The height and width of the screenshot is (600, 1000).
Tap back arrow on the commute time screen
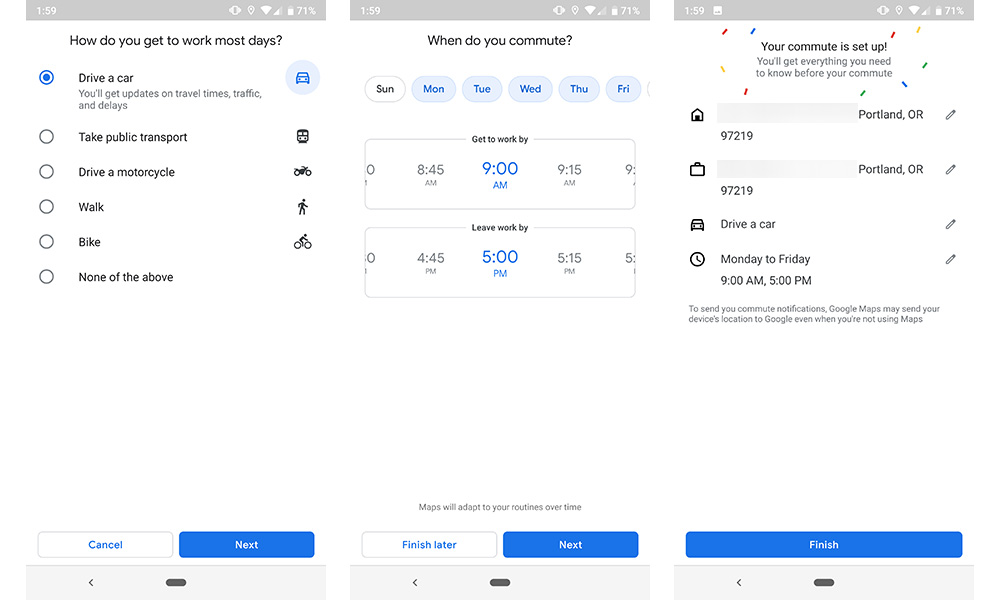[x=415, y=582]
